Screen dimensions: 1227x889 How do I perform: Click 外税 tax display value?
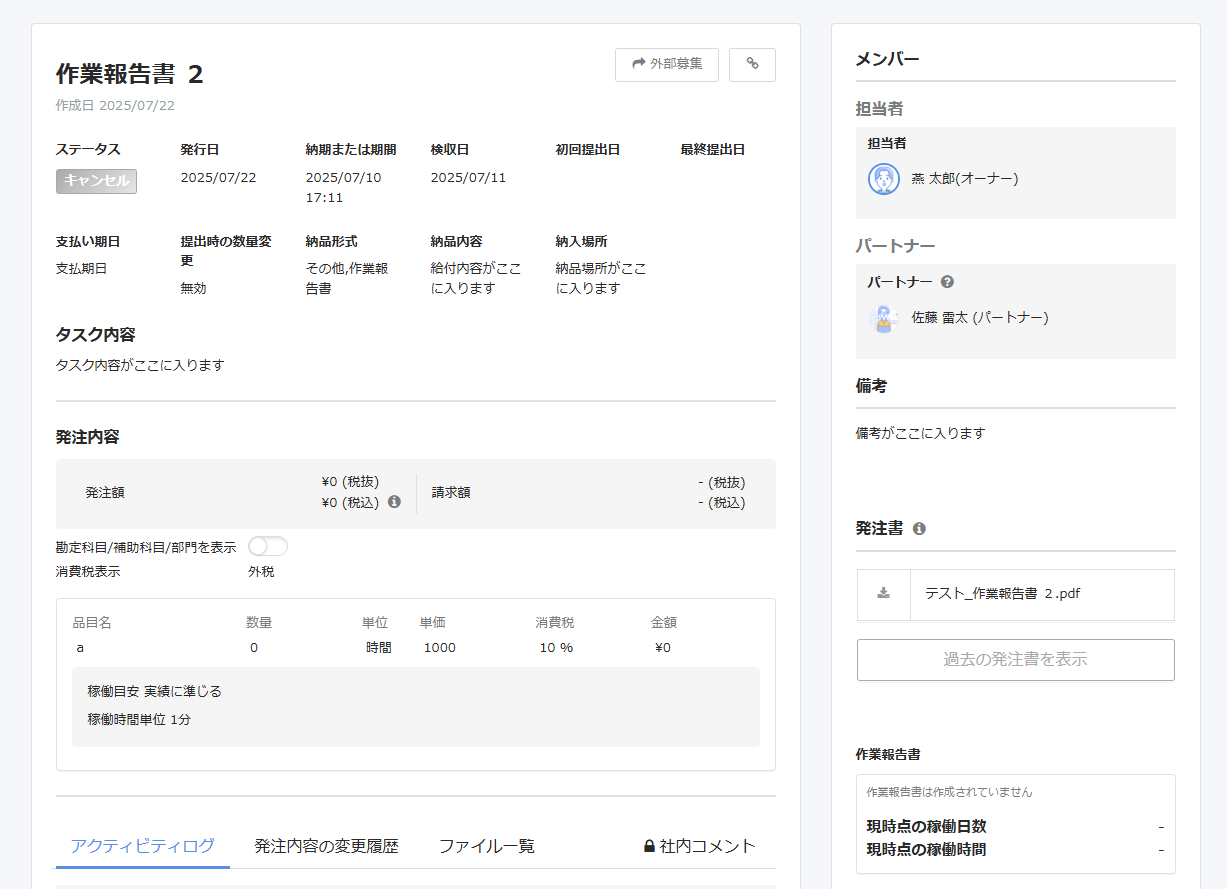click(261, 572)
